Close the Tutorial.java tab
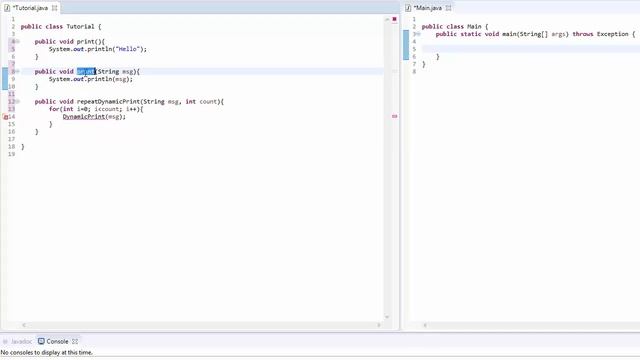The image size is (640, 360). 54,8
